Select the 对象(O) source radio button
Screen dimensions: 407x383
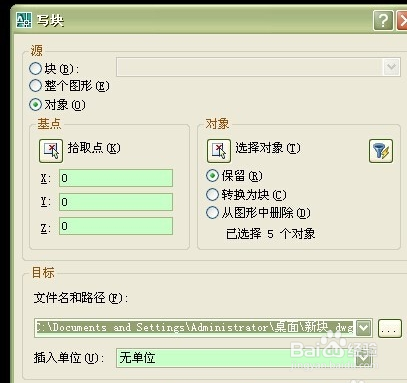35,105
